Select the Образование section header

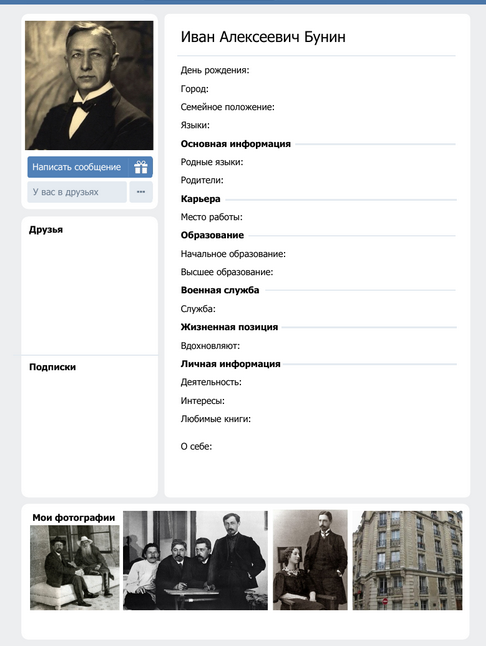coord(212,235)
